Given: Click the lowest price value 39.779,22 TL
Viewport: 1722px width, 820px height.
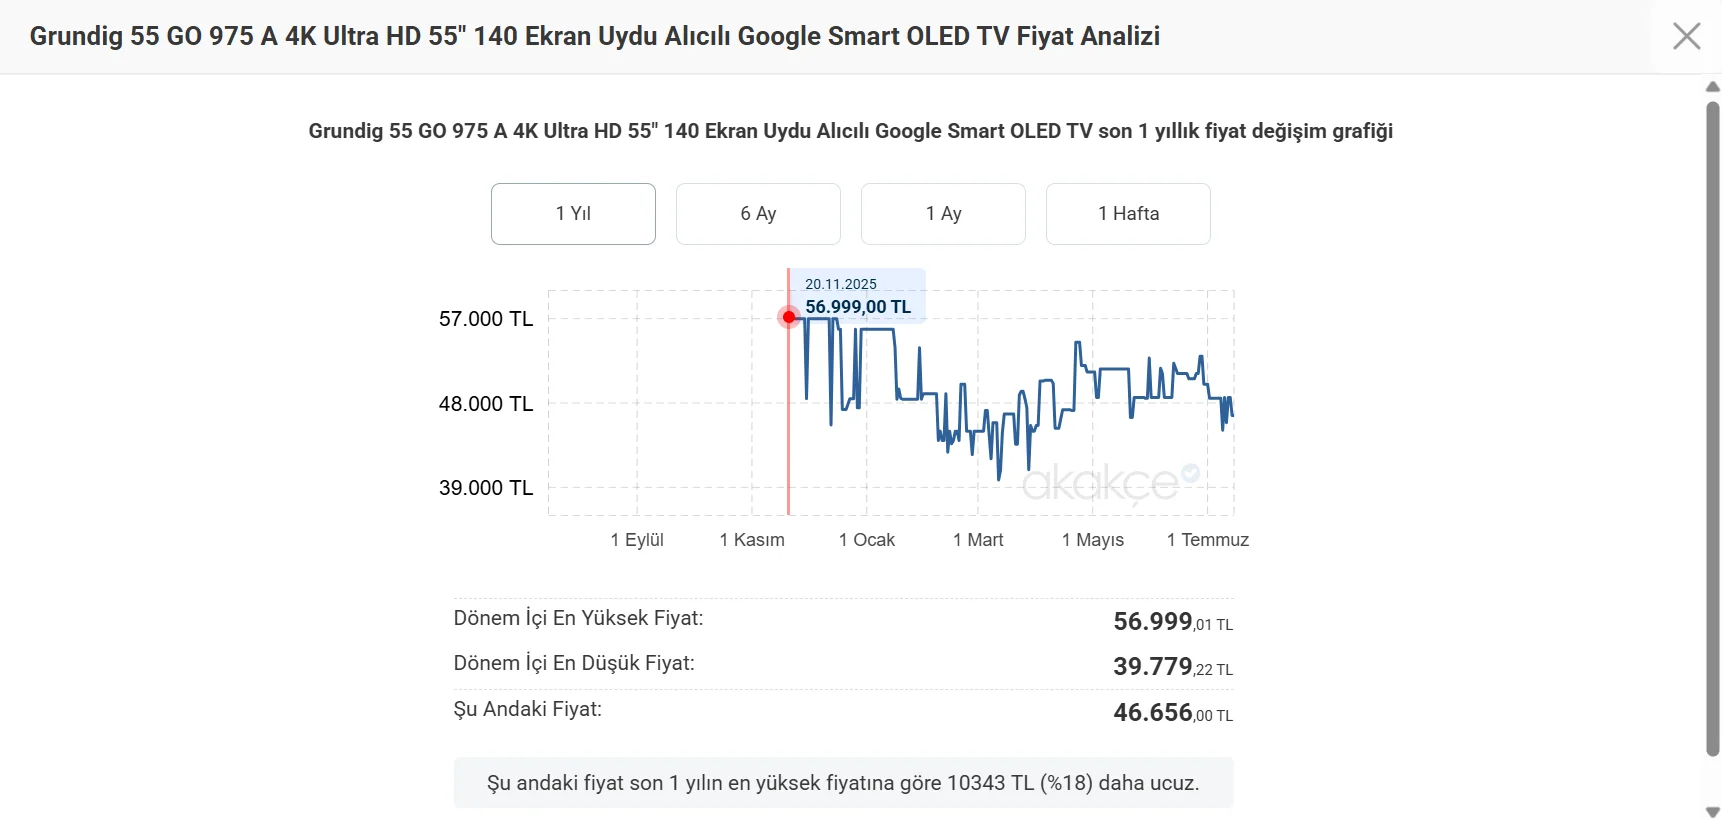Looking at the screenshot, I should point(1173,667).
